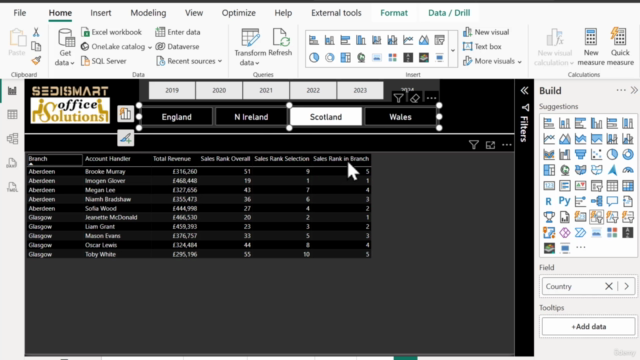Image resolution: width=640 pixels, height=360 pixels.
Task: Expand Country field options arrow
Action: tap(627, 287)
